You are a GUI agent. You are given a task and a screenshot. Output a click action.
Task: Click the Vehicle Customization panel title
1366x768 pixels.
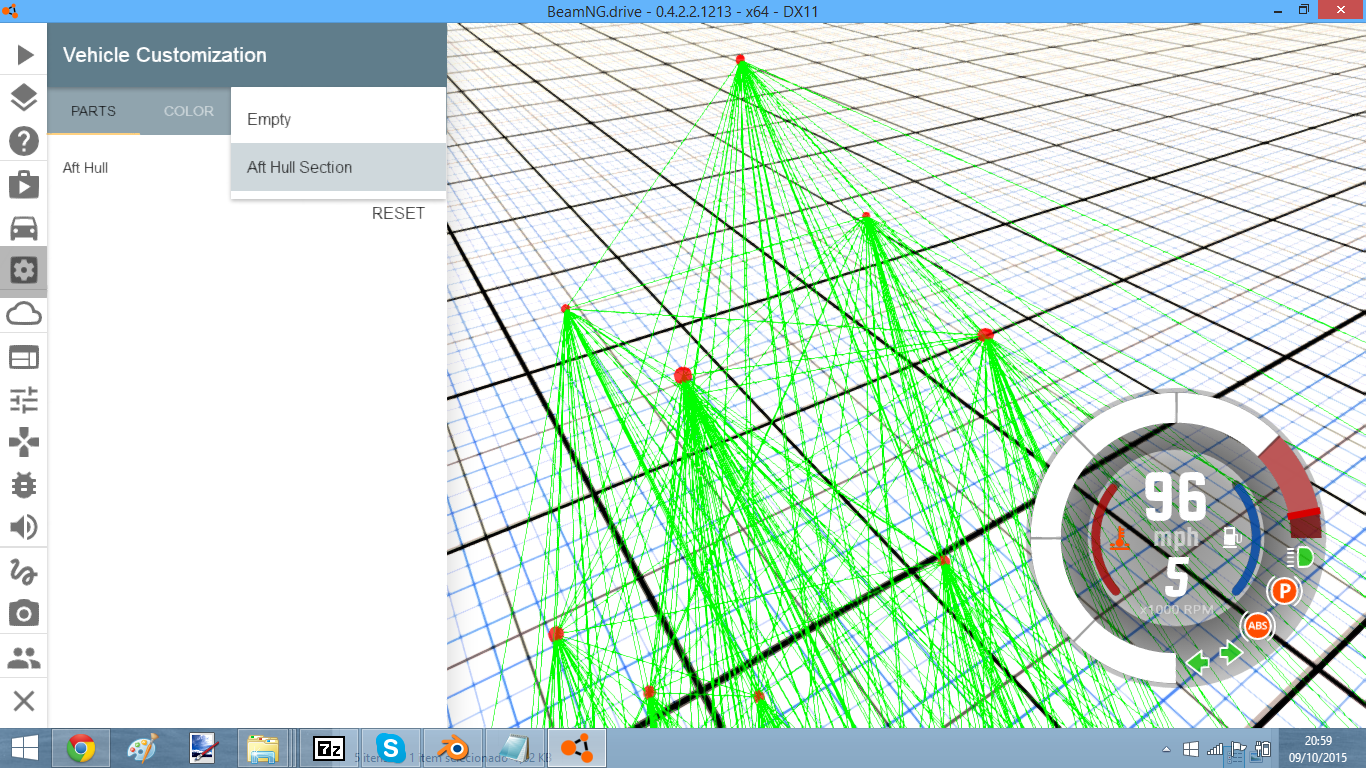click(165, 55)
